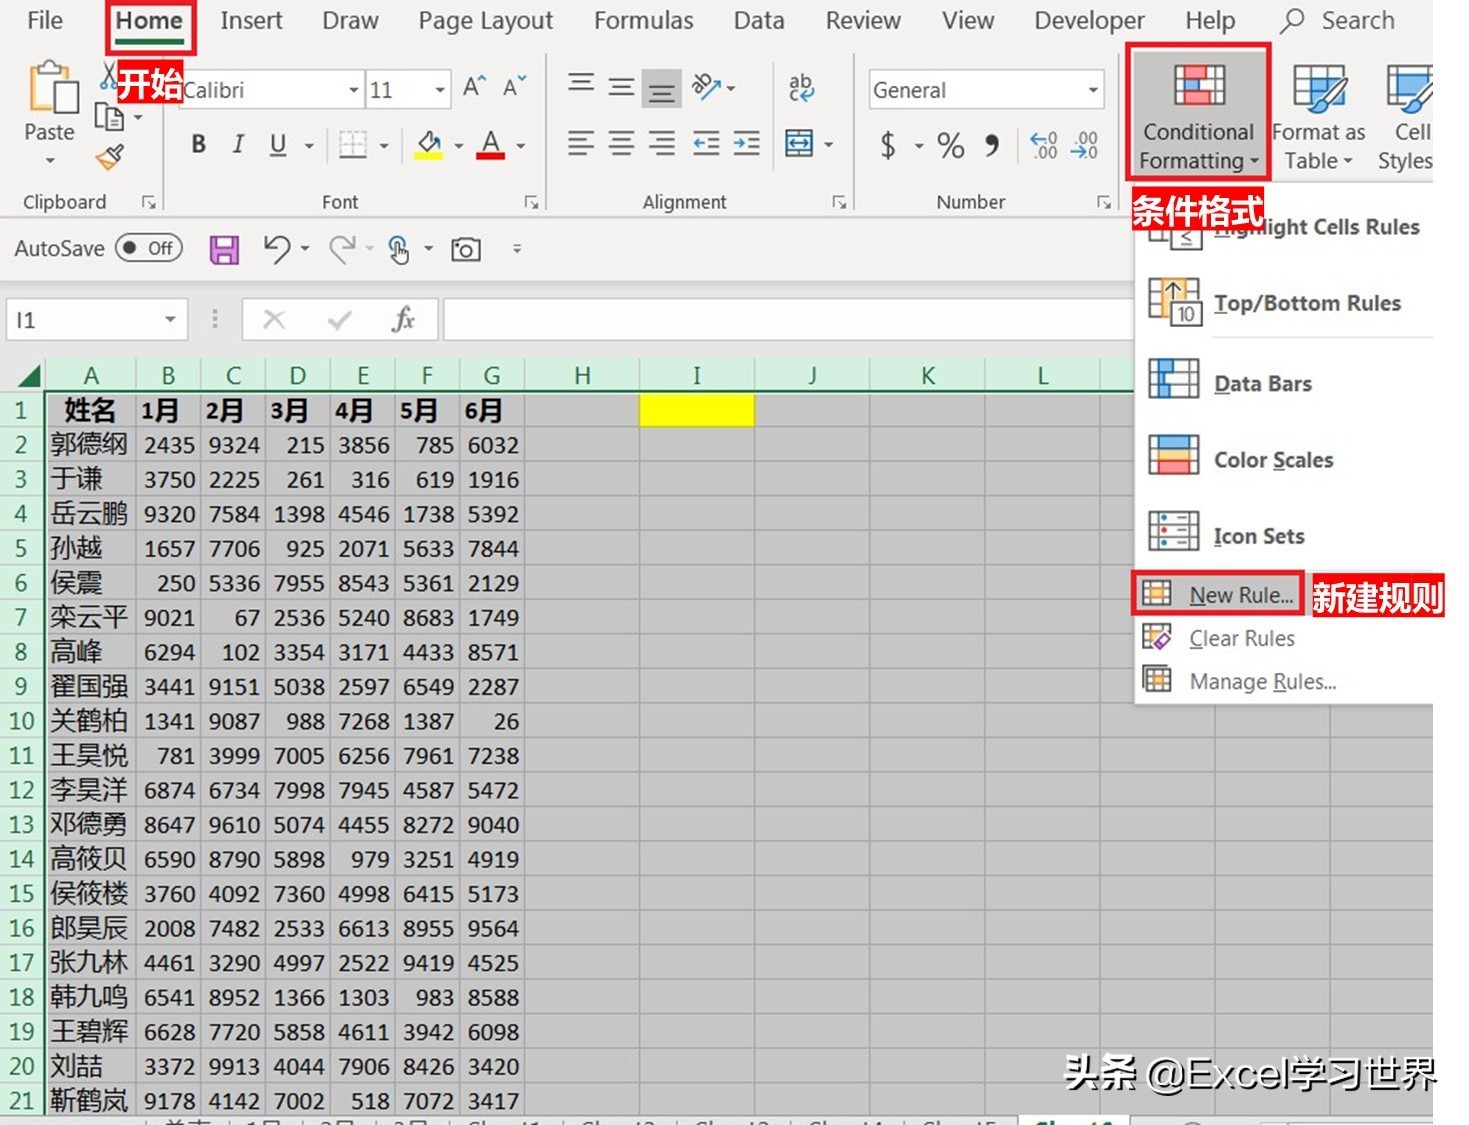Apply comma style number format
1469x1125 pixels.
coord(991,146)
